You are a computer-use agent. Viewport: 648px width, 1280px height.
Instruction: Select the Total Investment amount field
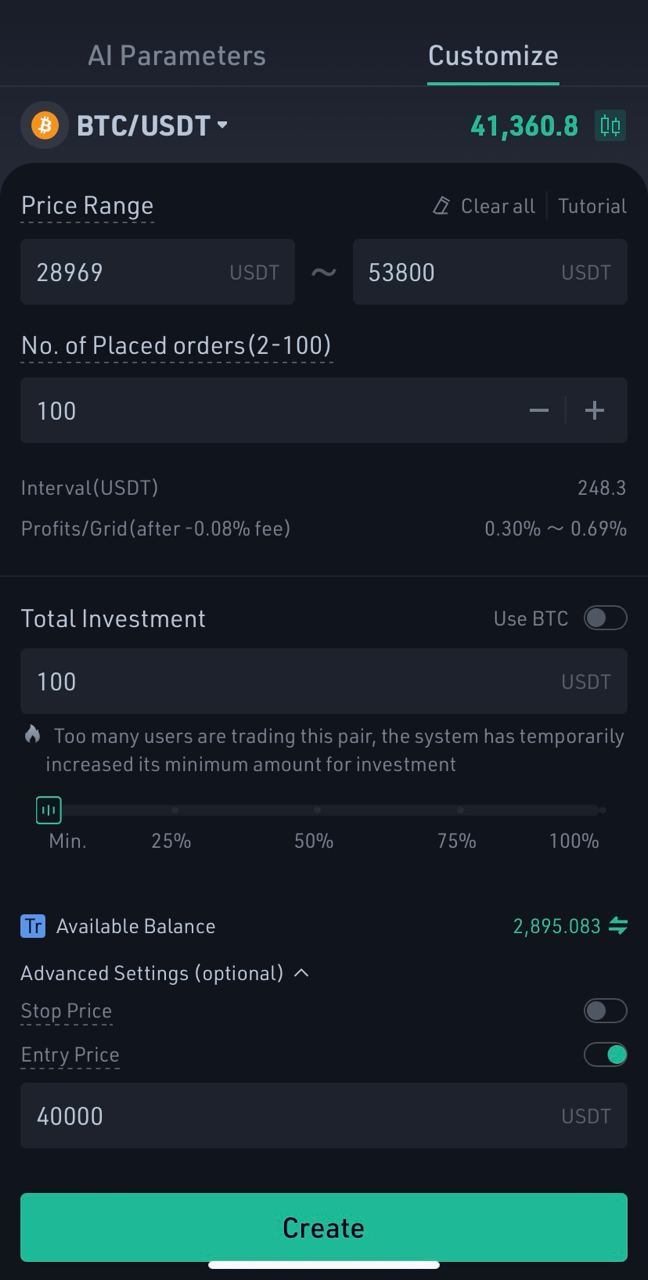tap(324, 681)
